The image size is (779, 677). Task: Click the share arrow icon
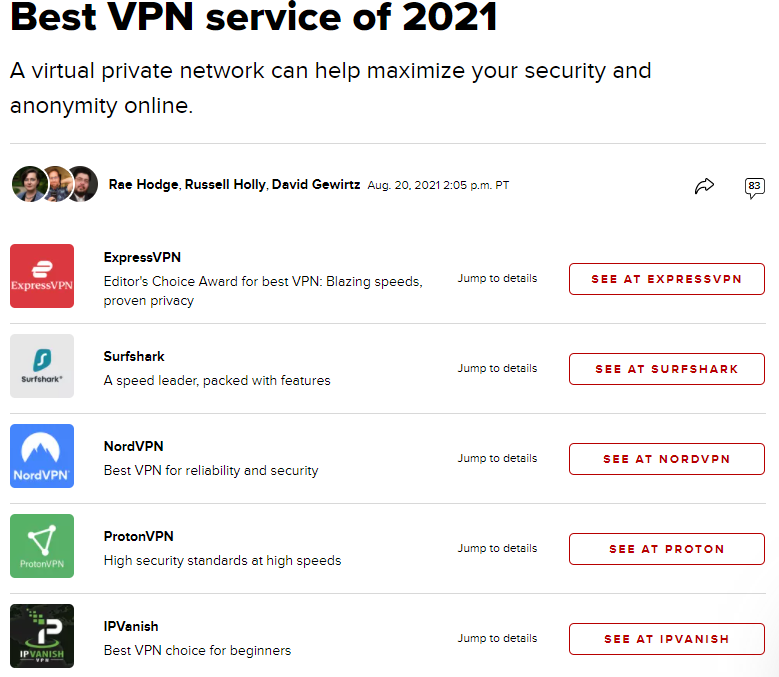pos(704,185)
